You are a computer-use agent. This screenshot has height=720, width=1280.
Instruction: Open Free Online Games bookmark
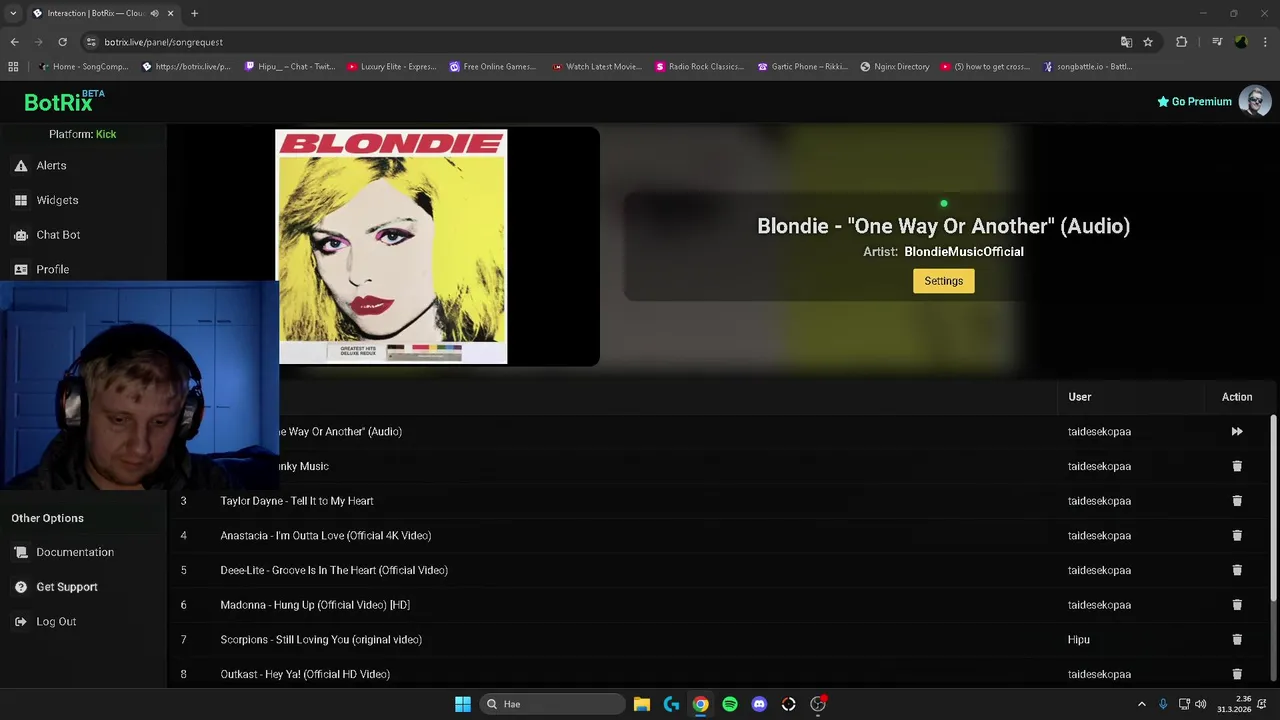click(x=493, y=67)
